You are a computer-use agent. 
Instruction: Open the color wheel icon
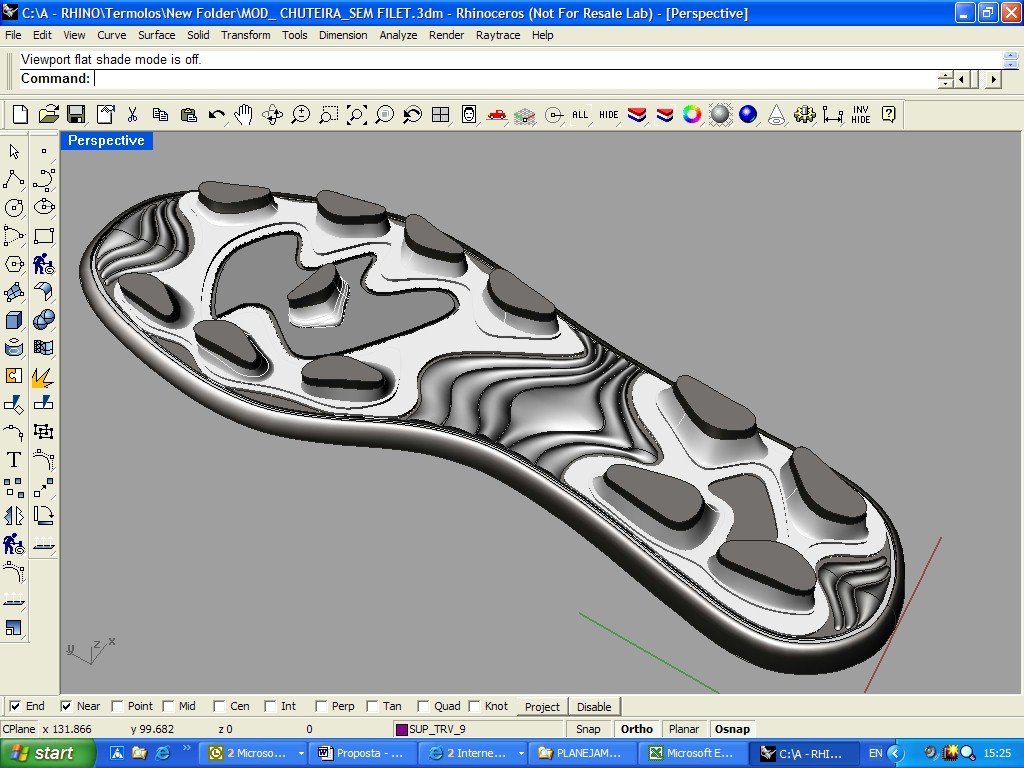coord(692,115)
